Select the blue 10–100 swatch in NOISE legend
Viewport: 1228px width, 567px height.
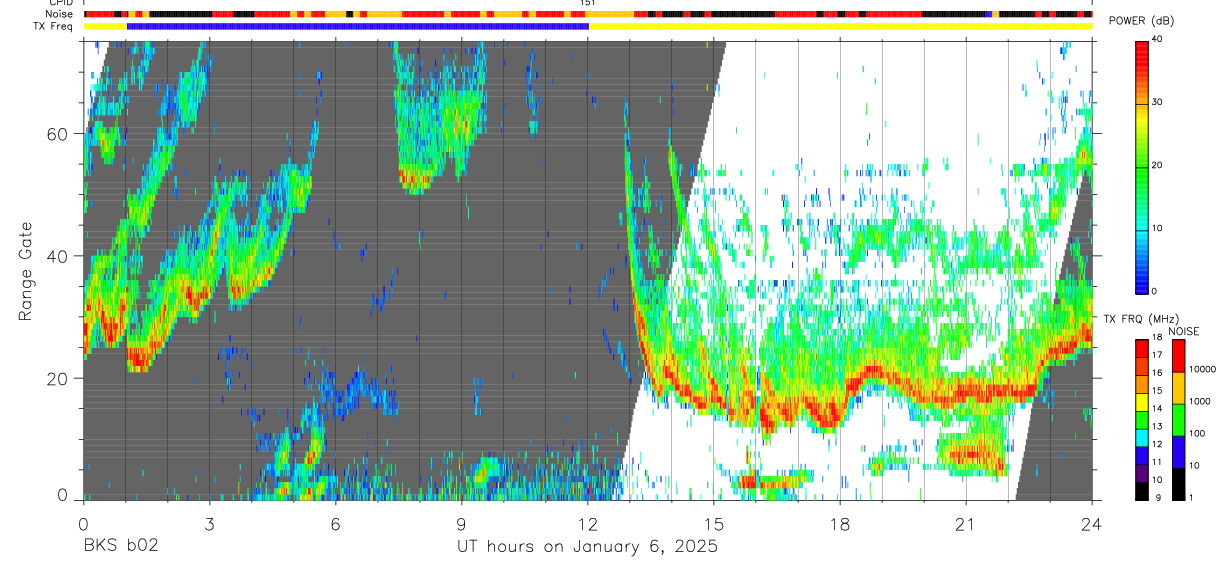1178,452
